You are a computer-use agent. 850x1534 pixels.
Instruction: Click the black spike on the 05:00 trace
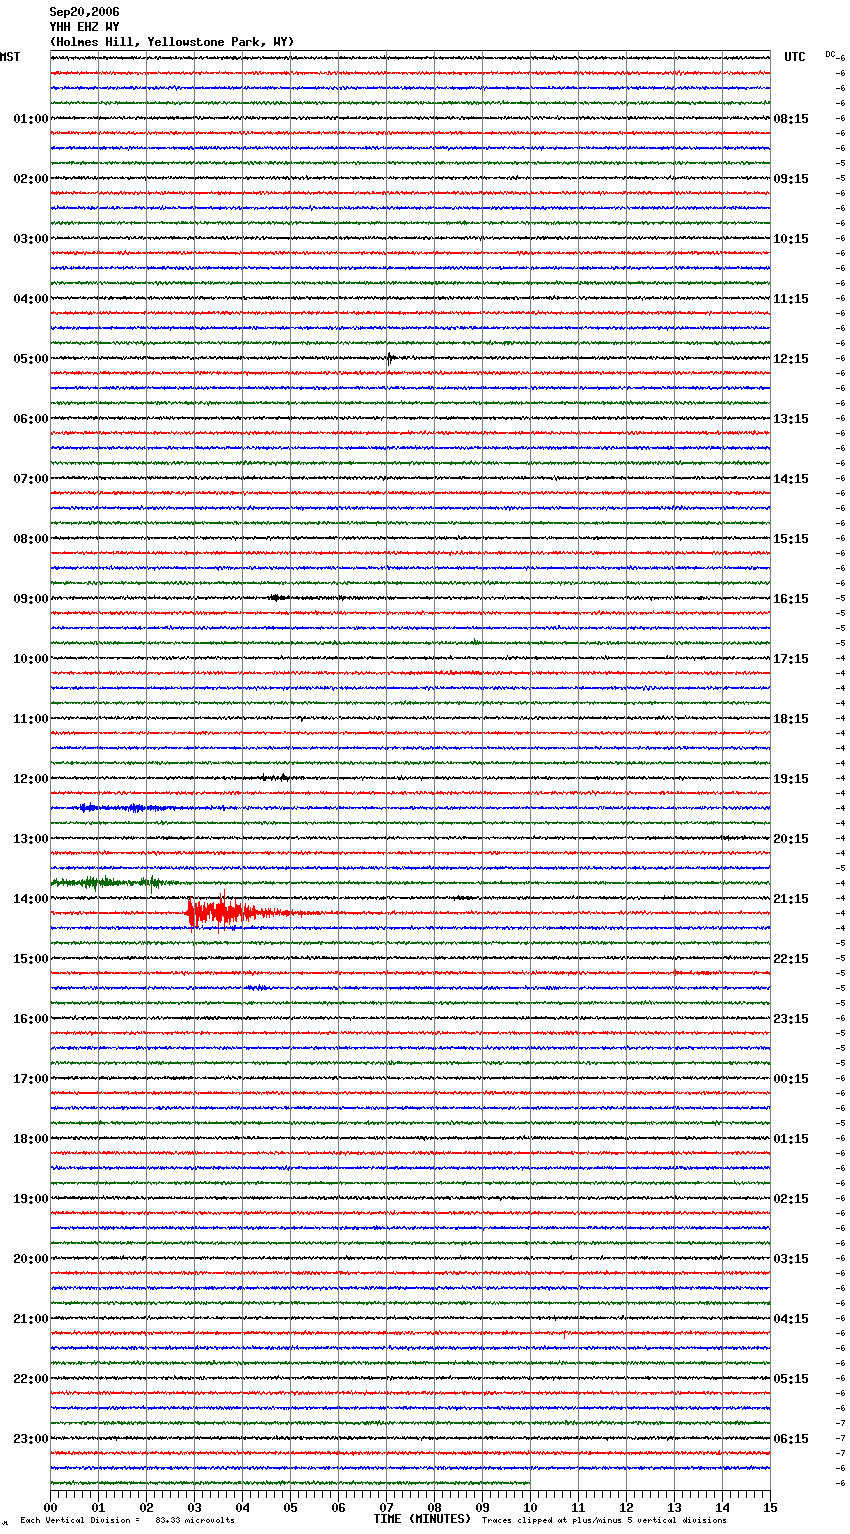pyautogui.click(x=390, y=358)
